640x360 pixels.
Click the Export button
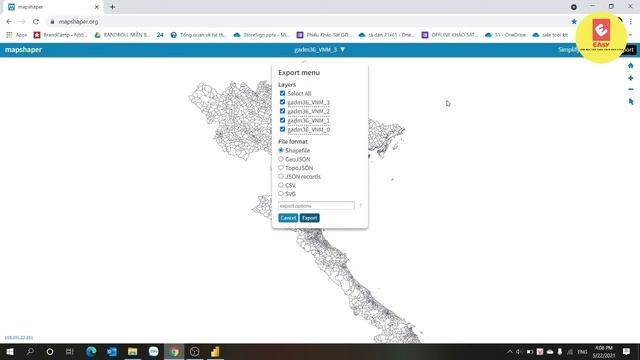310,218
